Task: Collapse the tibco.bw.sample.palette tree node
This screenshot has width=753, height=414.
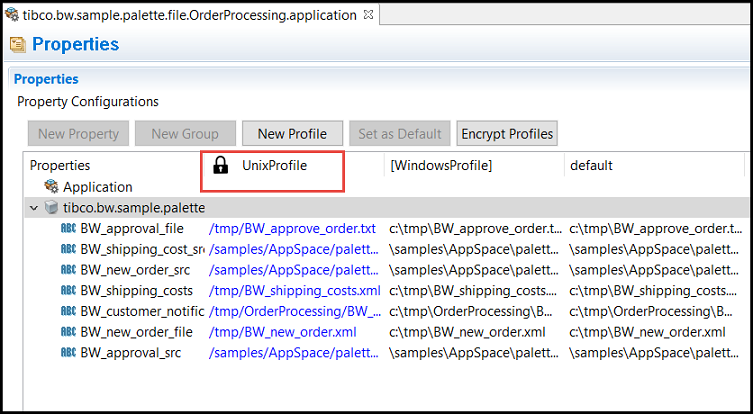Action: click(x=35, y=208)
